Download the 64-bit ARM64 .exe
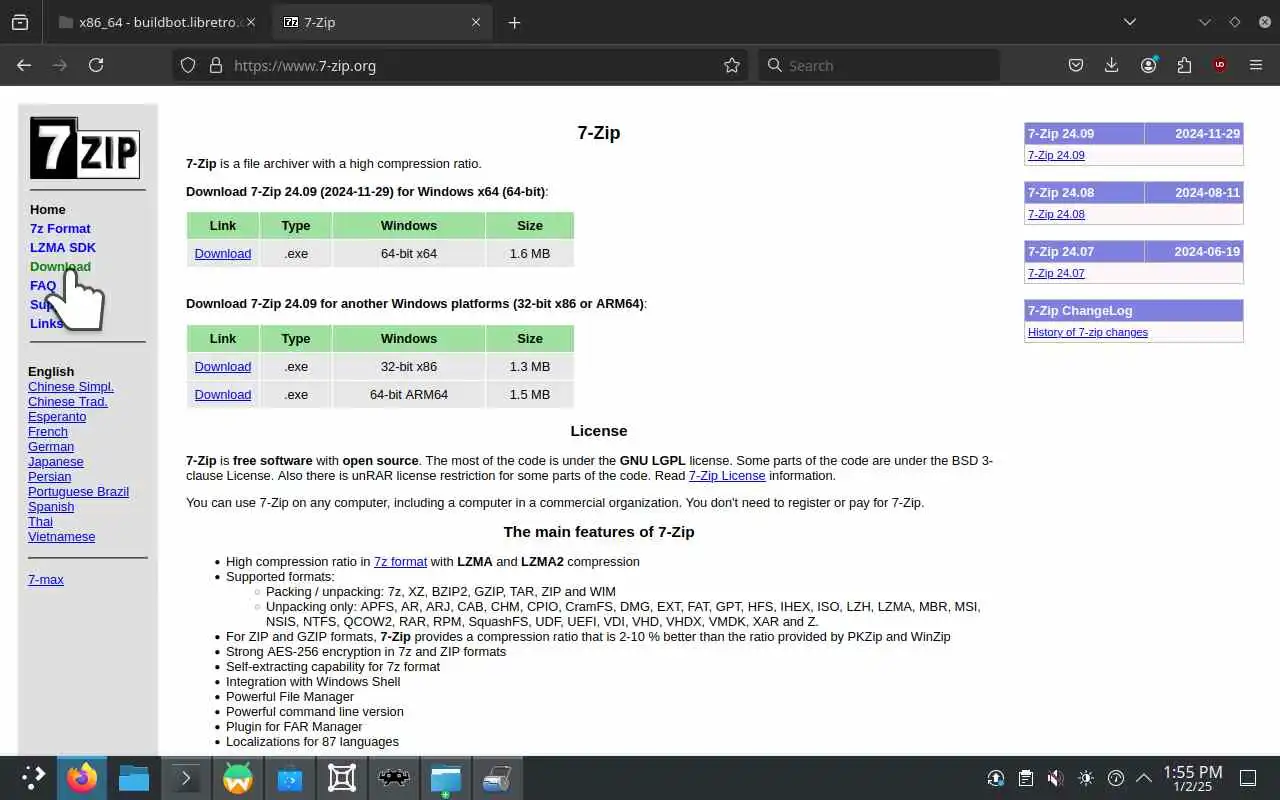1280x800 pixels. coord(223,394)
